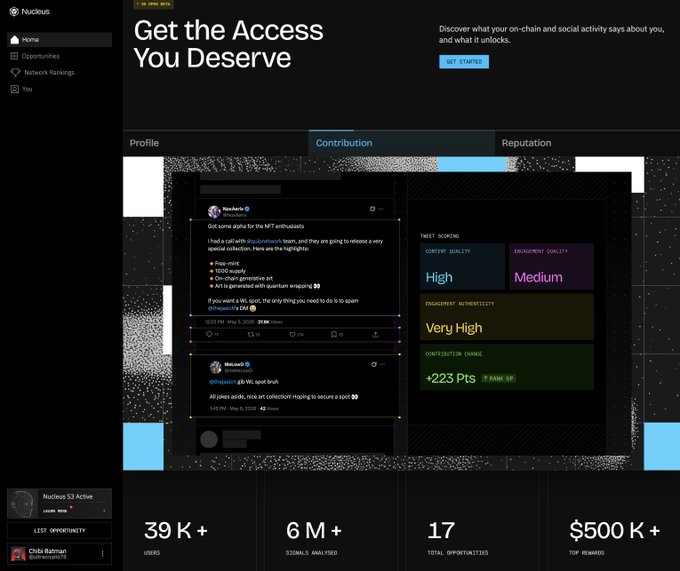Click the @thejasich mention in NeoAeris tweet
This screenshot has width=680, height=571.
coord(221,308)
